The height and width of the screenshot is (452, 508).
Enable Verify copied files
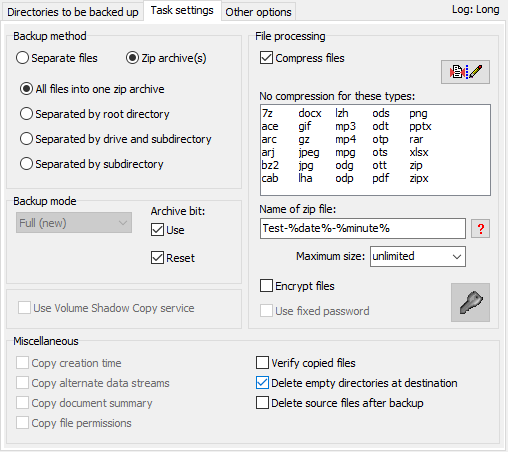click(x=262, y=363)
